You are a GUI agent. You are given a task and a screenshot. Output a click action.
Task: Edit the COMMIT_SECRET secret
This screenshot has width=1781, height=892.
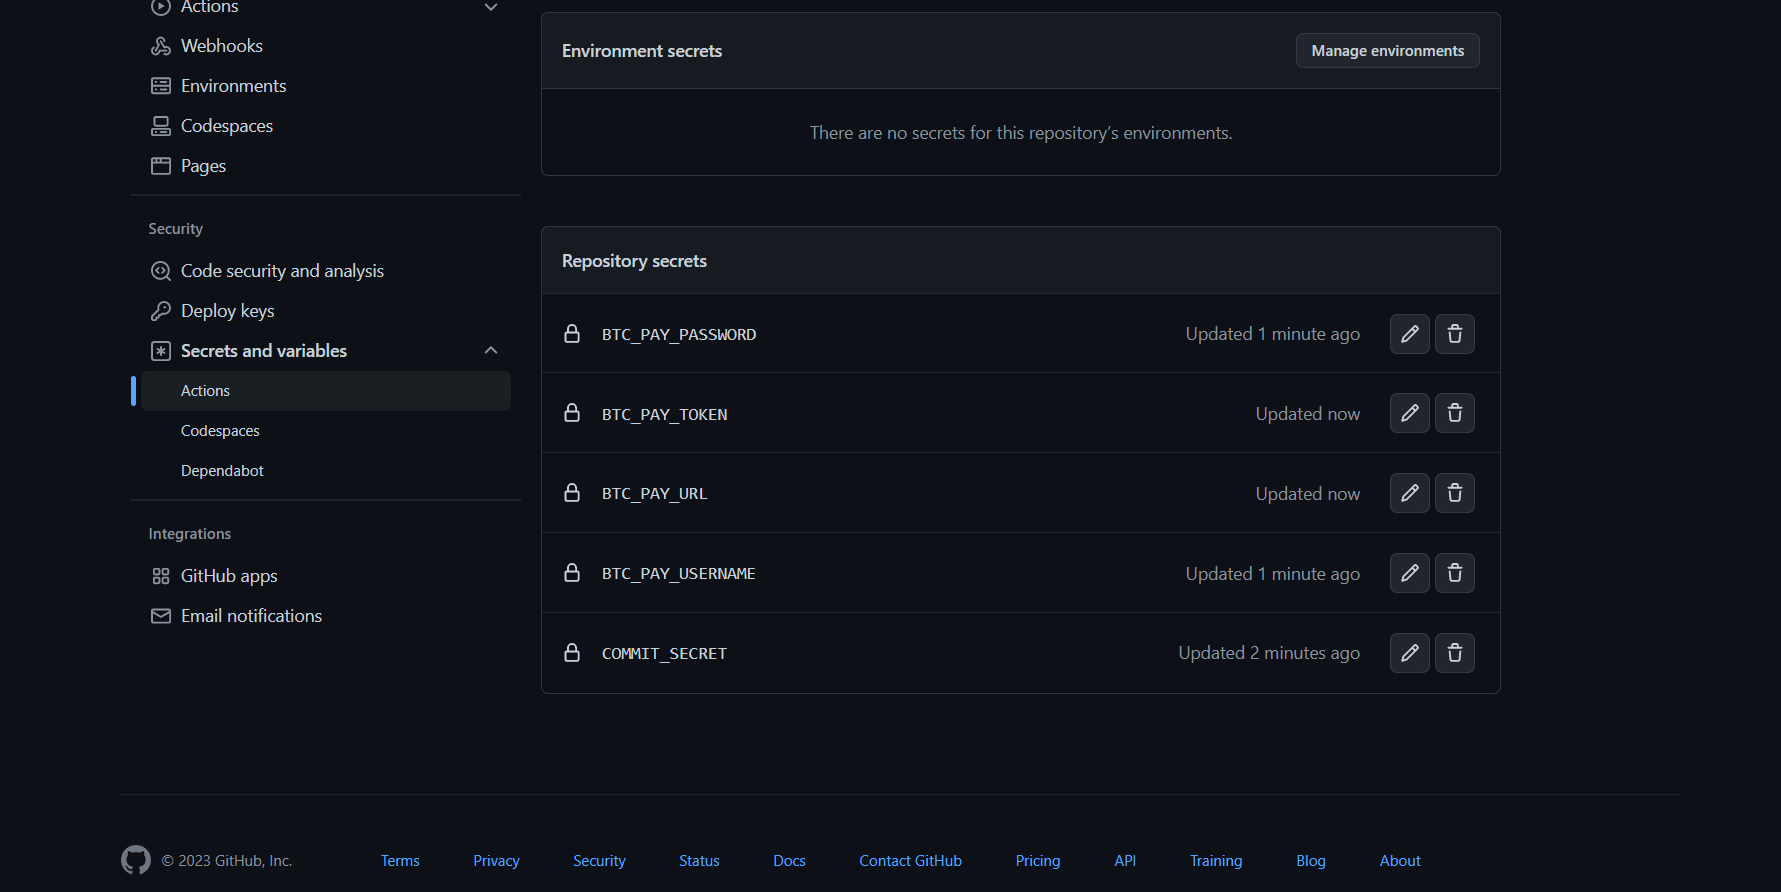pos(1409,653)
